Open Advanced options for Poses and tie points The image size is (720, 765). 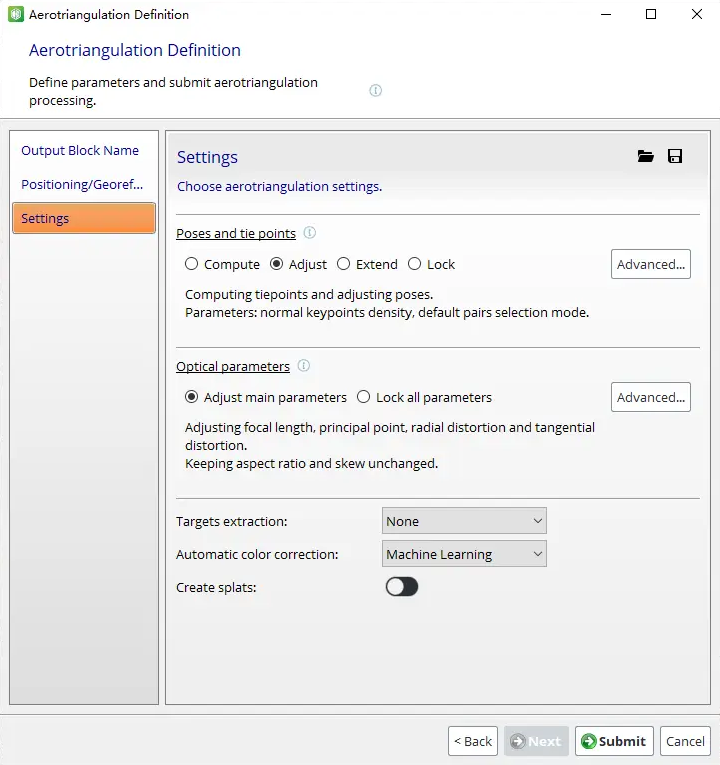coord(651,264)
